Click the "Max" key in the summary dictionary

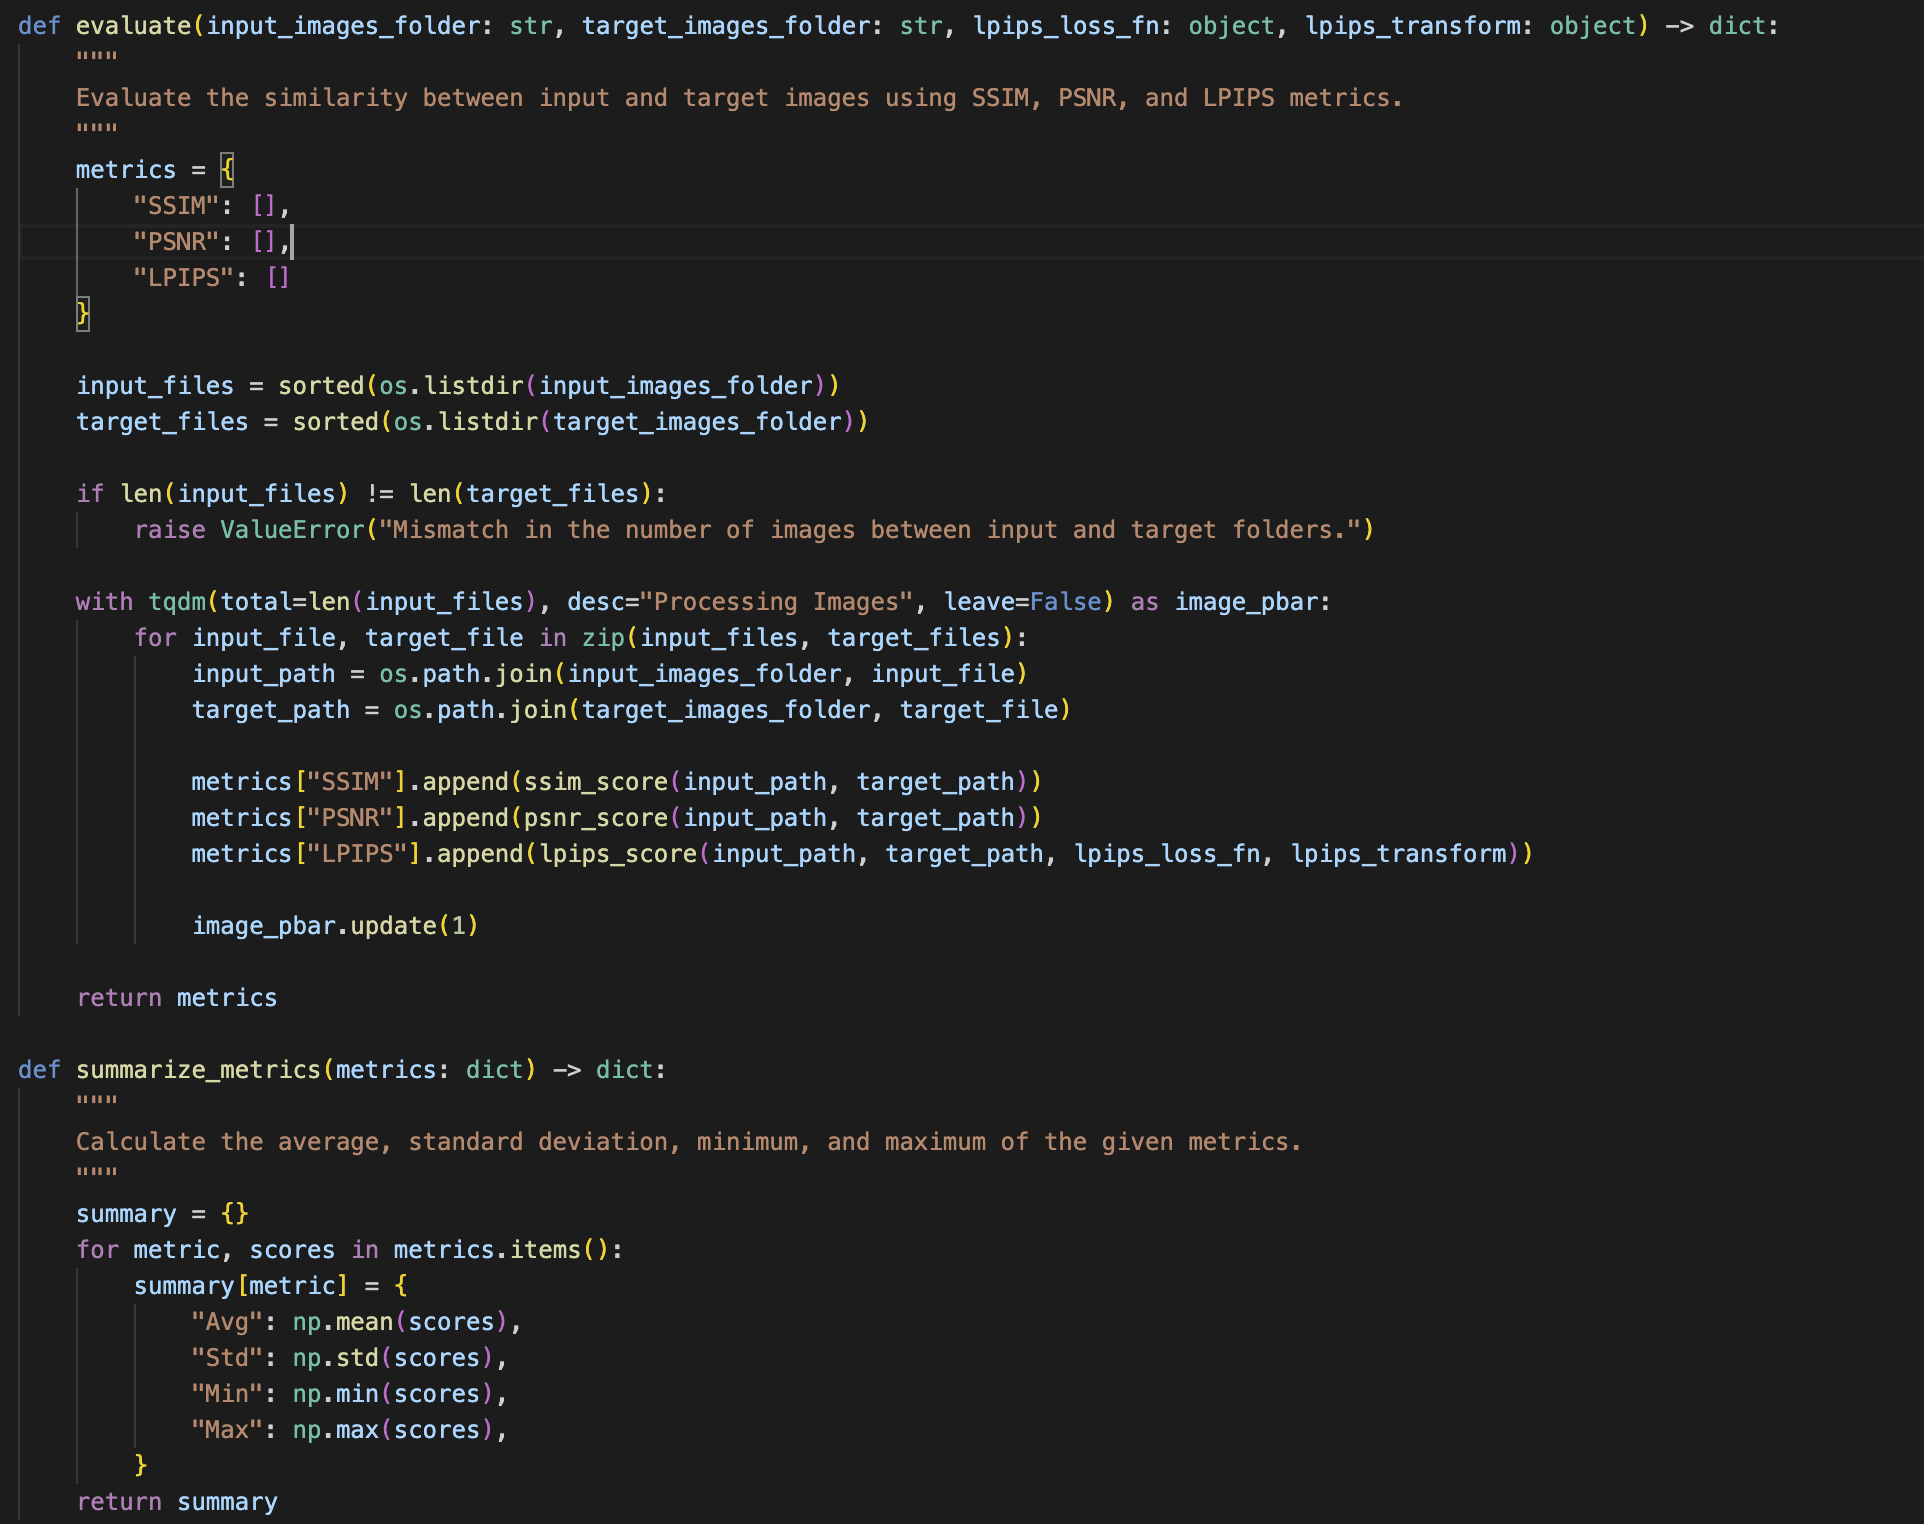(226, 1430)
